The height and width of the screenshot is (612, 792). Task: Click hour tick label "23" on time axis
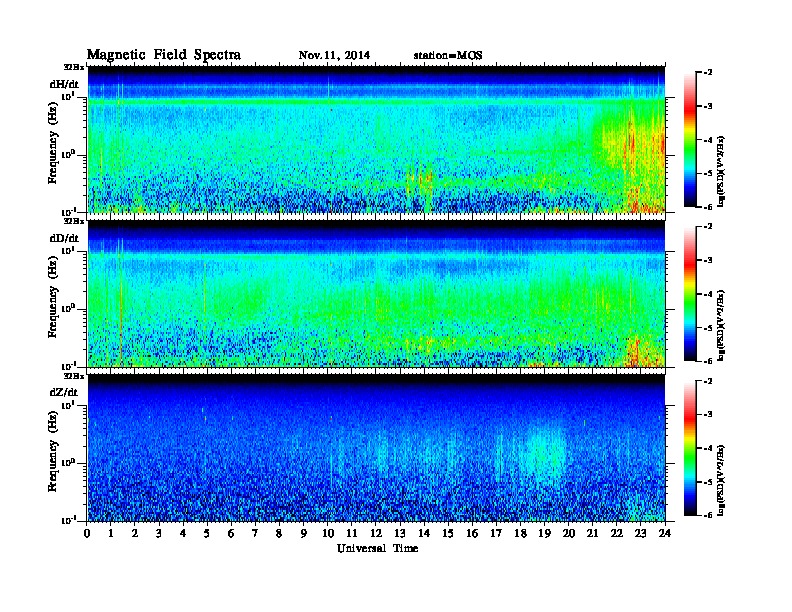[x=641, y=534]
